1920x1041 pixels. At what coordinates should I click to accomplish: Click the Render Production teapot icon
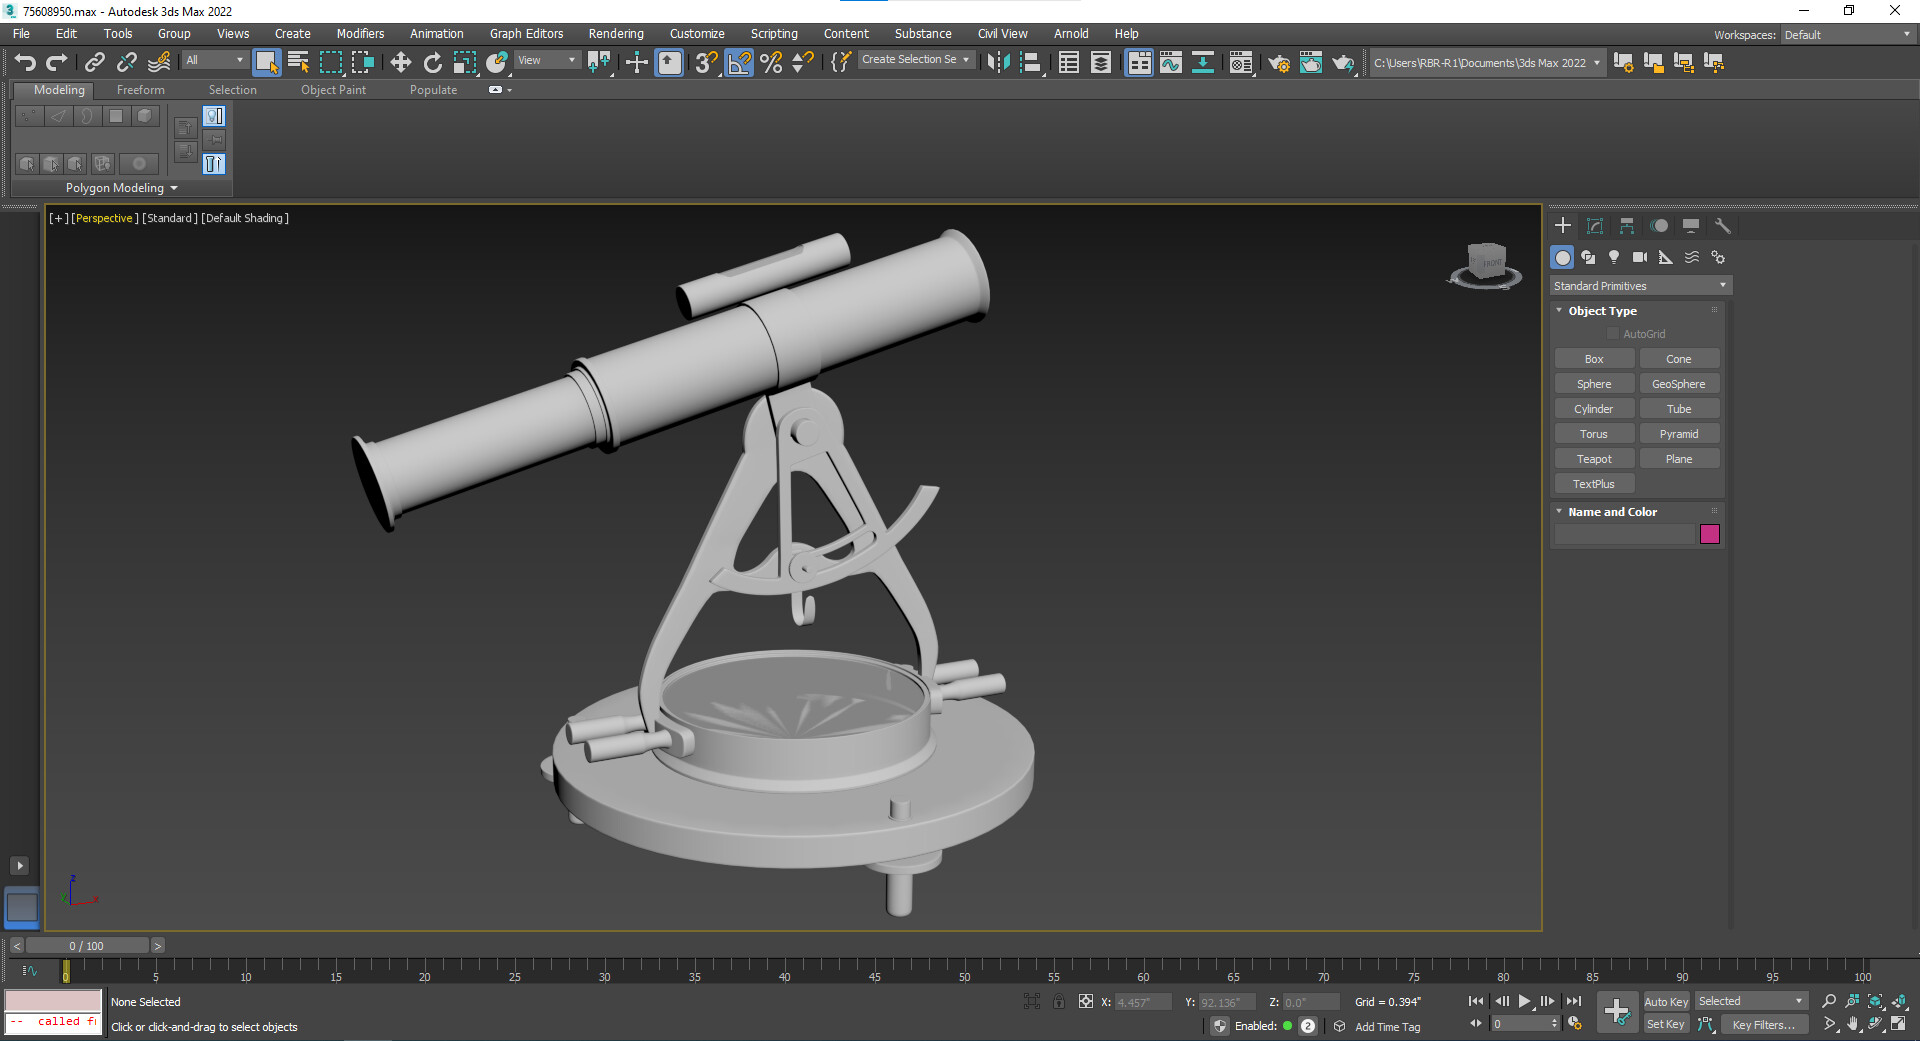(x=1344, y=63)
